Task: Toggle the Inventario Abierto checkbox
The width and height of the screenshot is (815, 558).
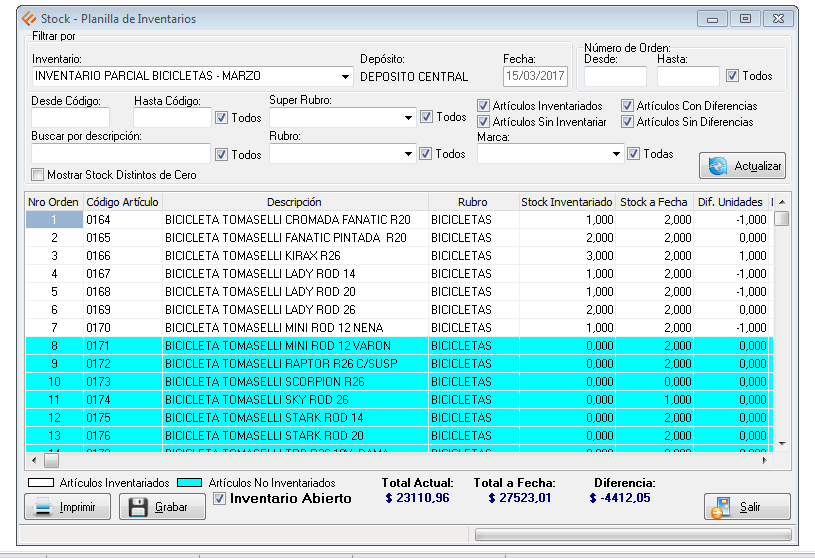Action: 220,498
